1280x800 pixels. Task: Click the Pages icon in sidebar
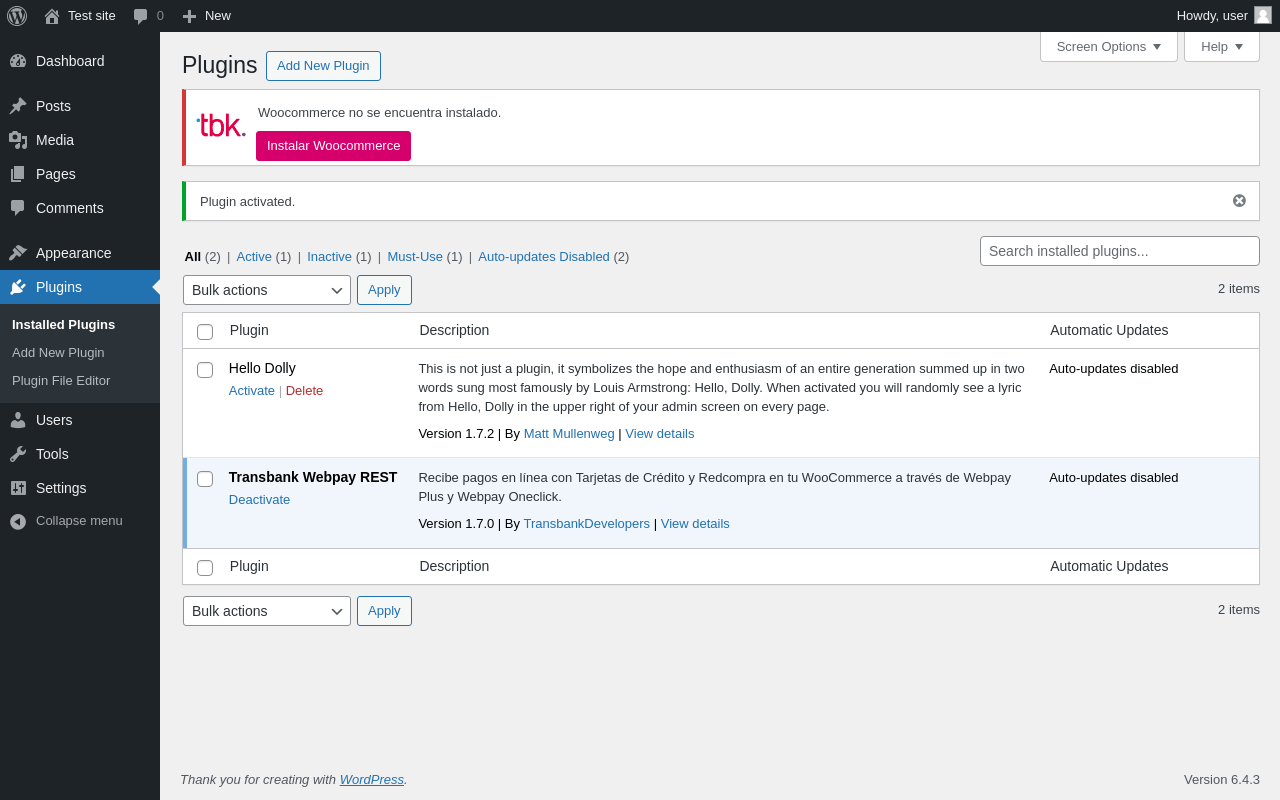point(18,174)
